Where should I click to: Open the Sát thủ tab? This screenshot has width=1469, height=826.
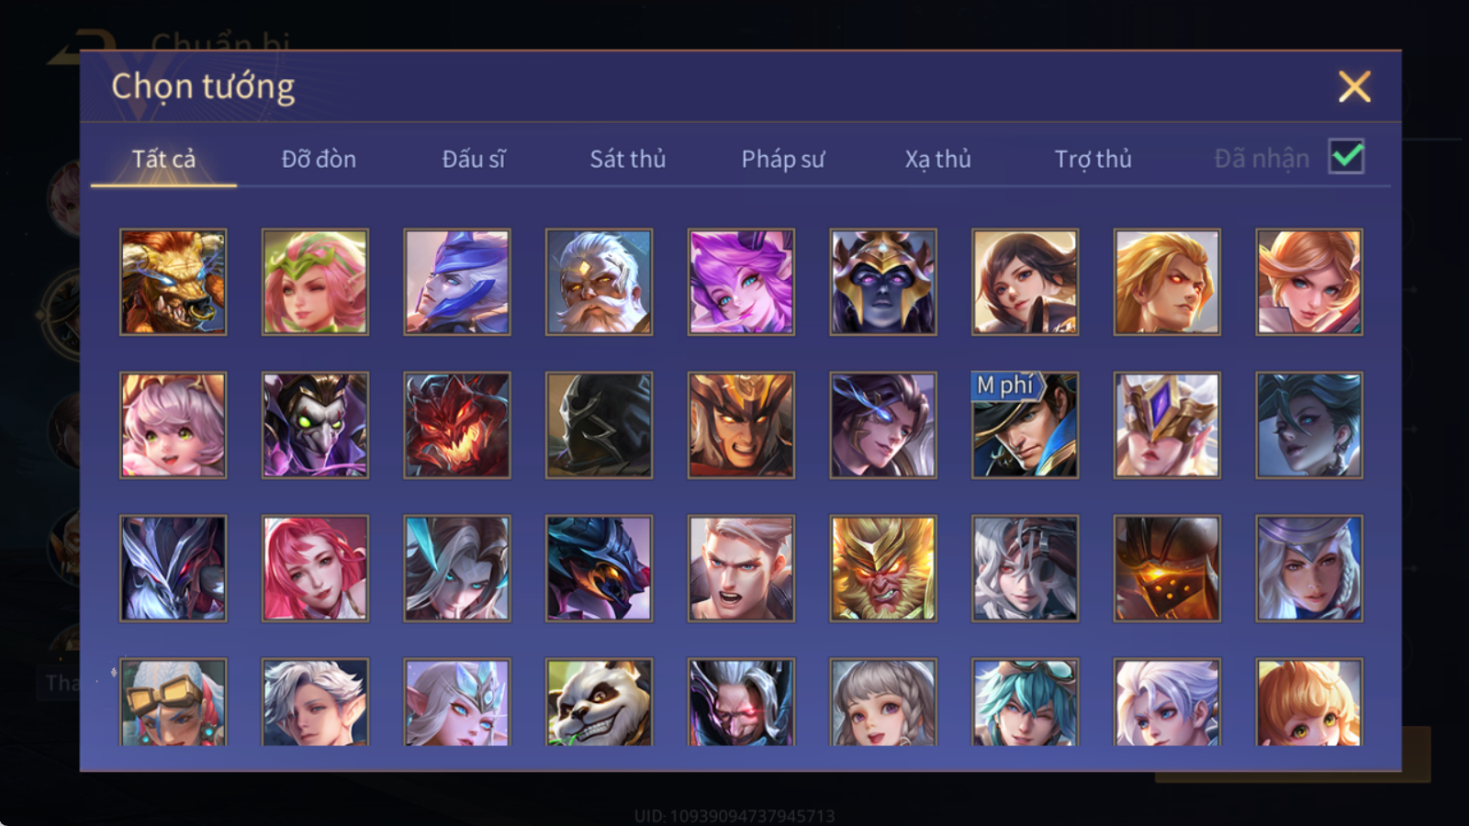[627, 159]
